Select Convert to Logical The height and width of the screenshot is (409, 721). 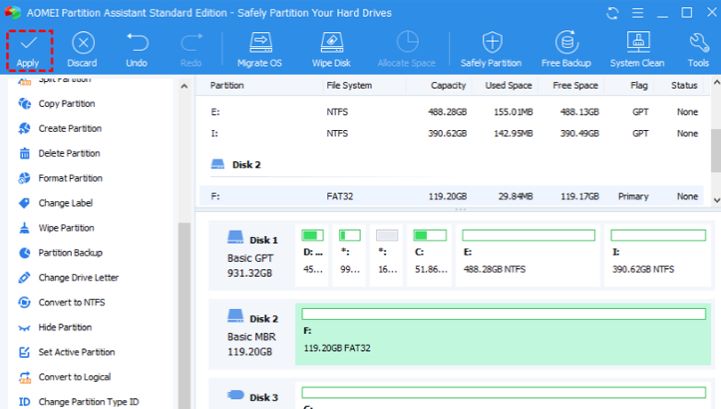[x=64, y=377]
